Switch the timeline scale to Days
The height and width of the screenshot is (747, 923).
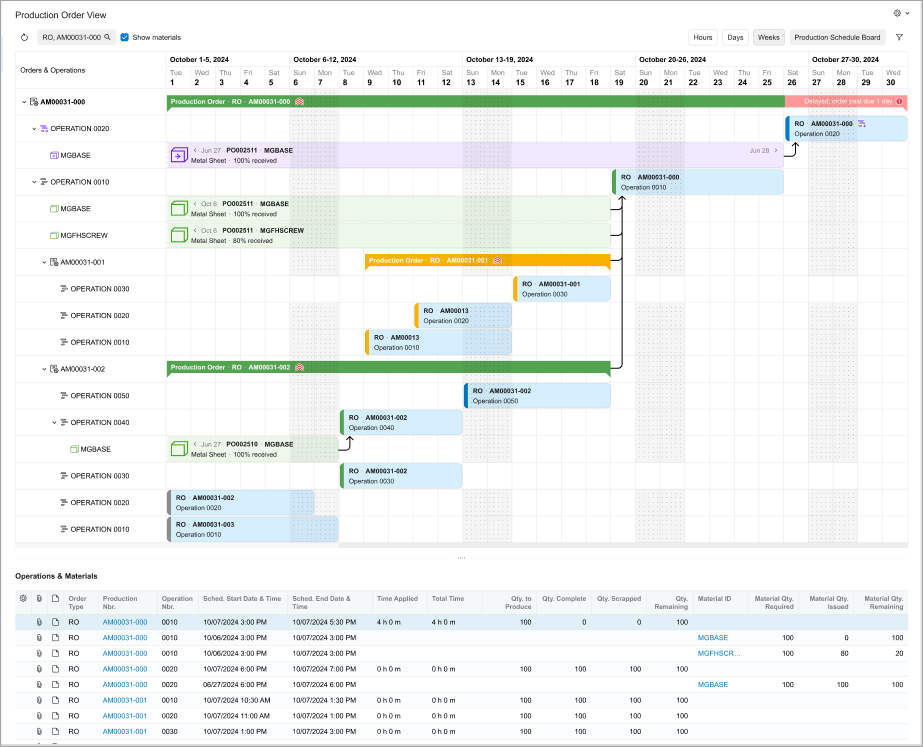(x=735, y=37)
